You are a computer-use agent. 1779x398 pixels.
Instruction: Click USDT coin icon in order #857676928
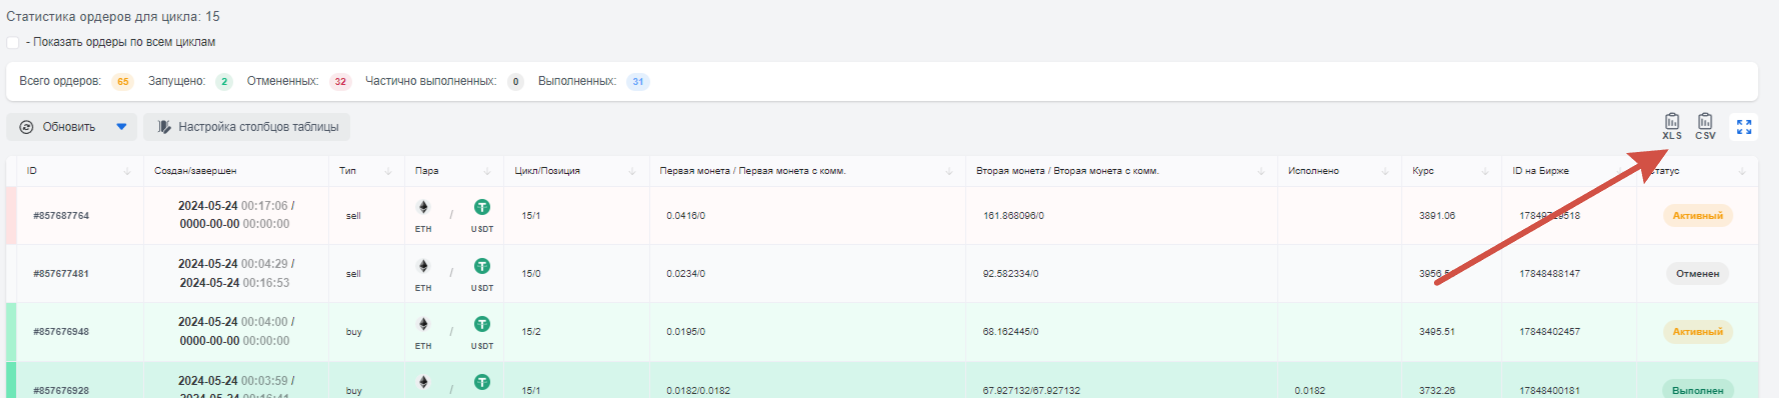(482, 382)
